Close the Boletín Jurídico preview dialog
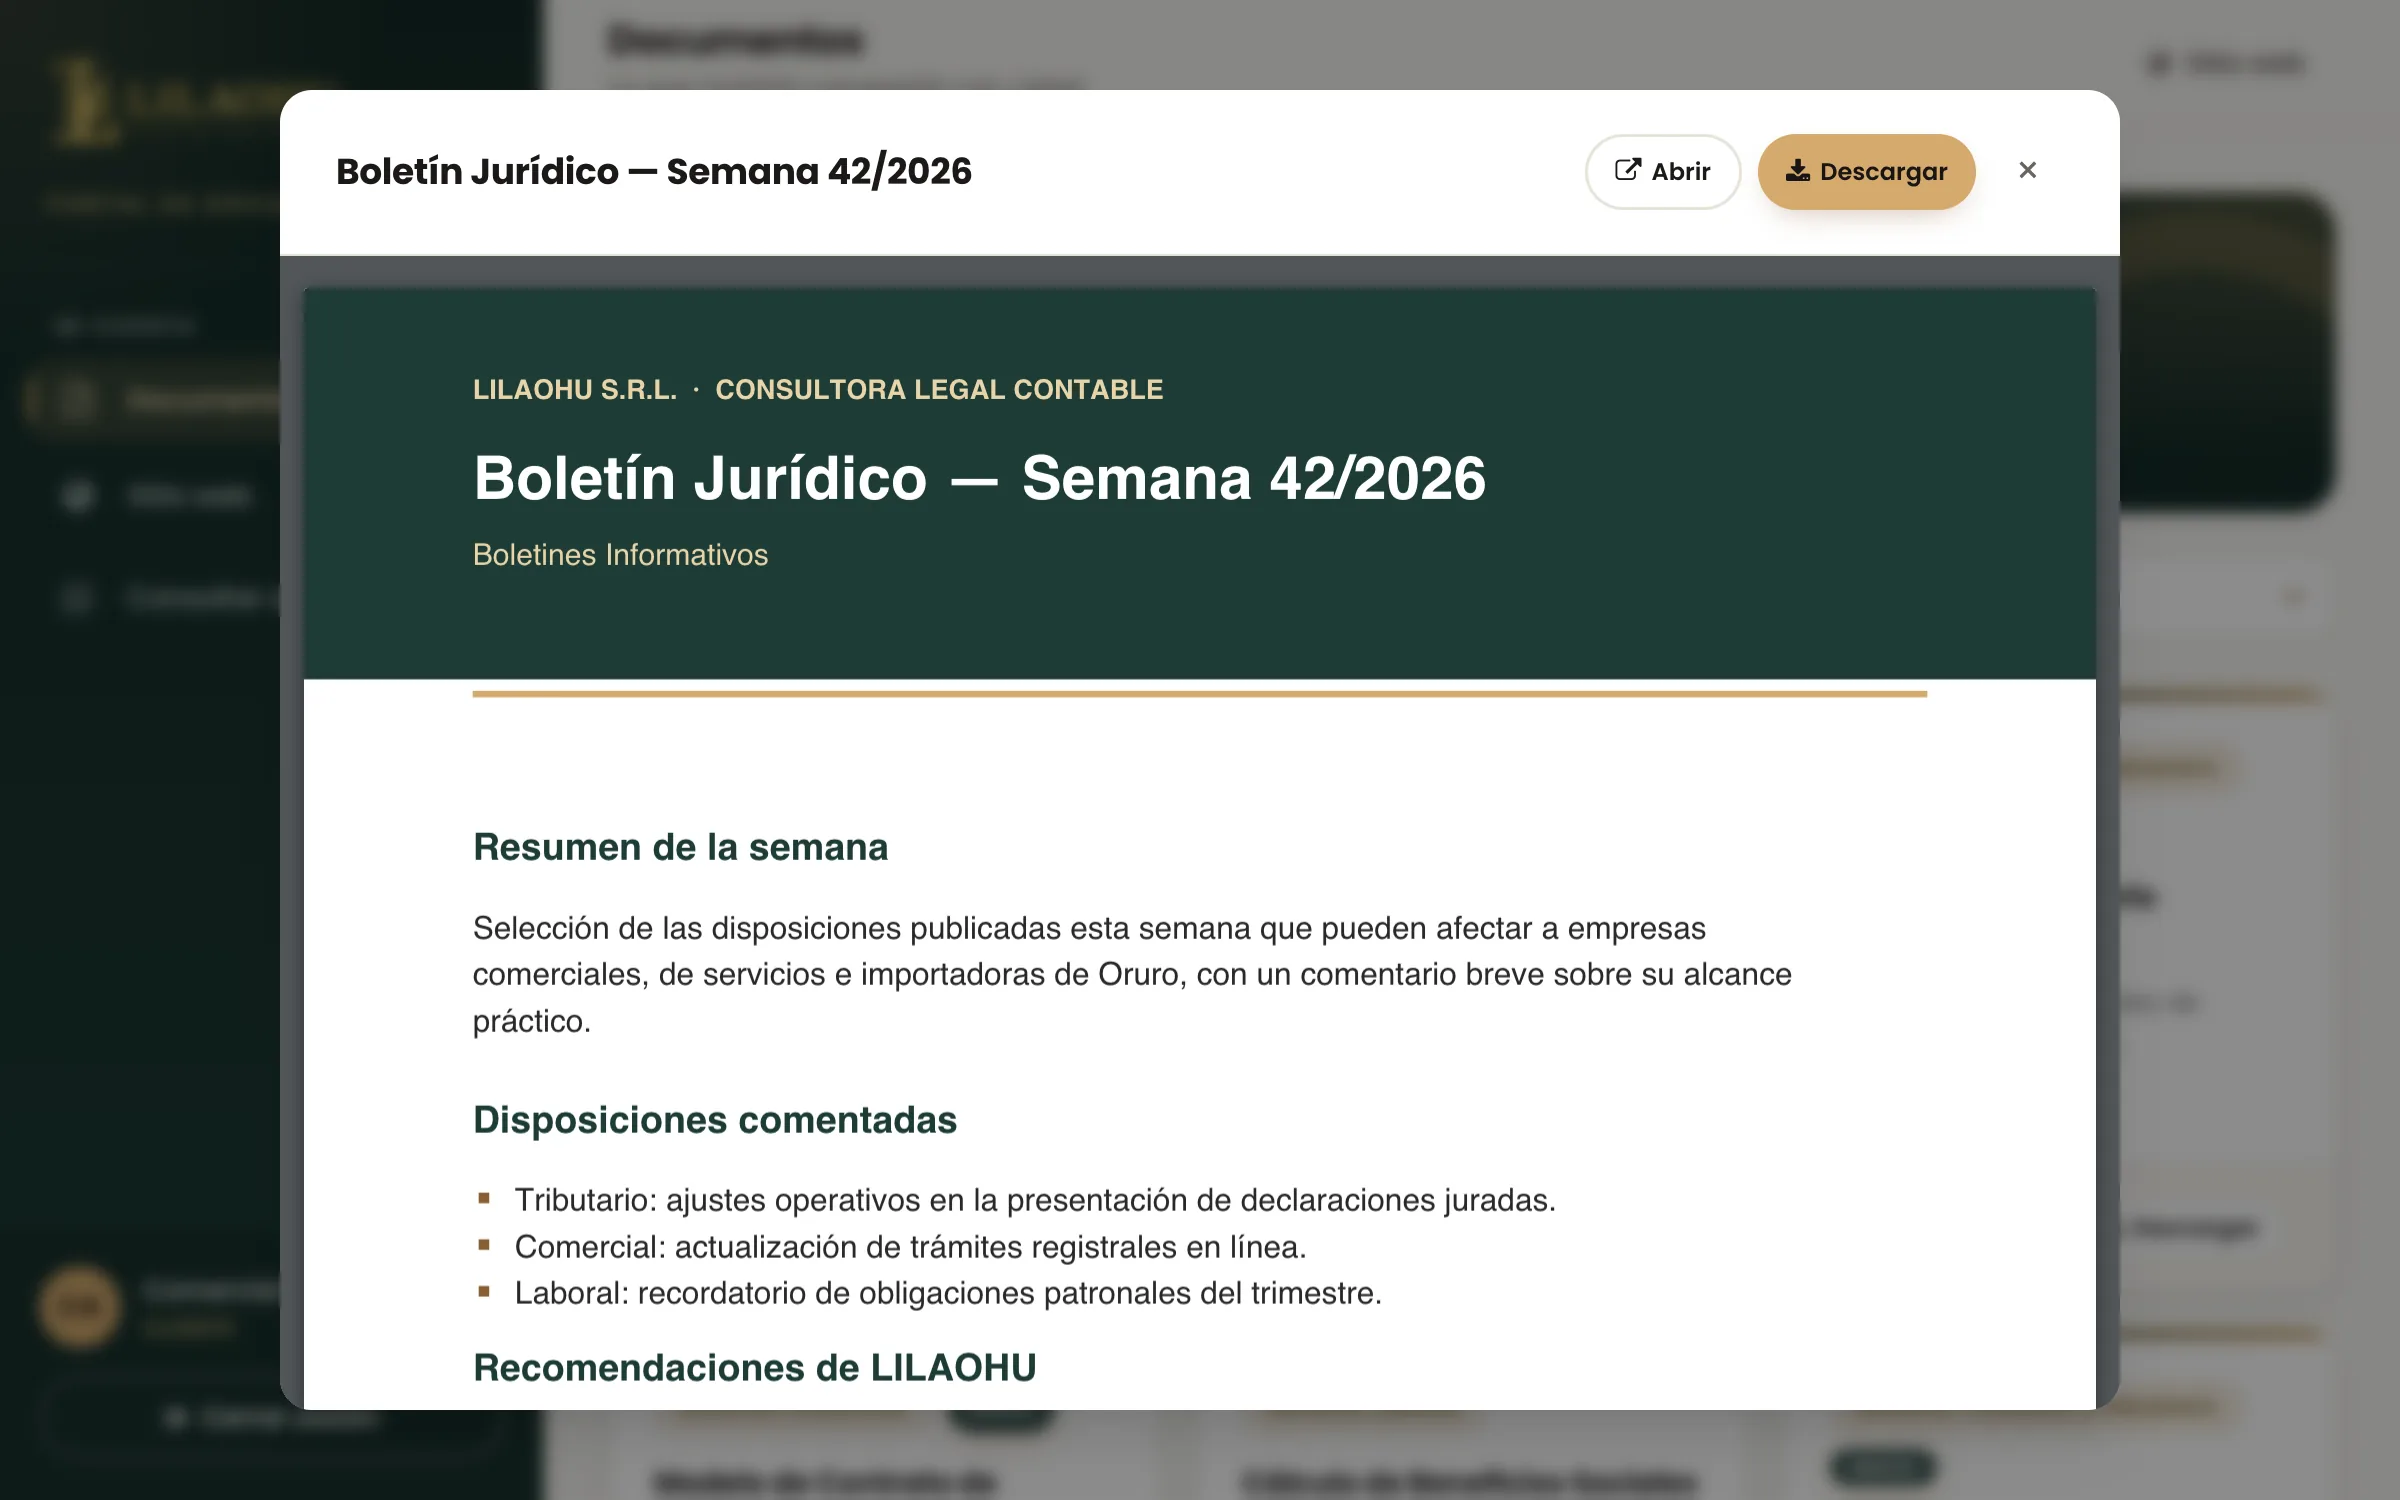2400x1500 pixels. [2027, 170]
